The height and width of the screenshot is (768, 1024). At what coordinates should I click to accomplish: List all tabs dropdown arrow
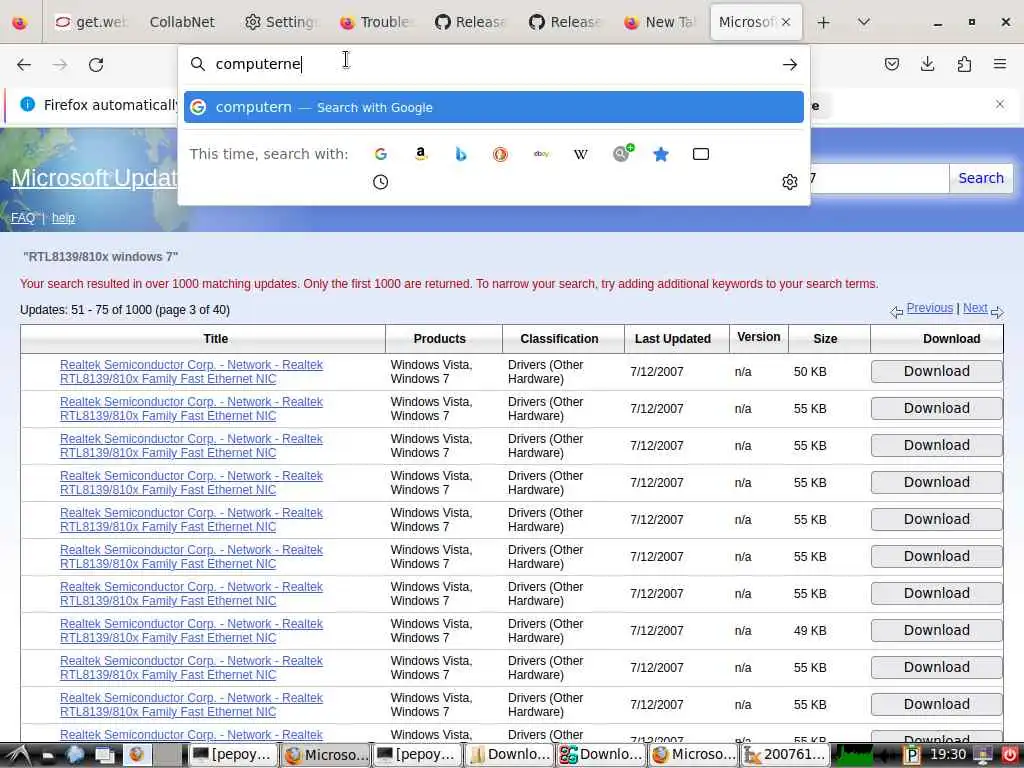[863, 22]
